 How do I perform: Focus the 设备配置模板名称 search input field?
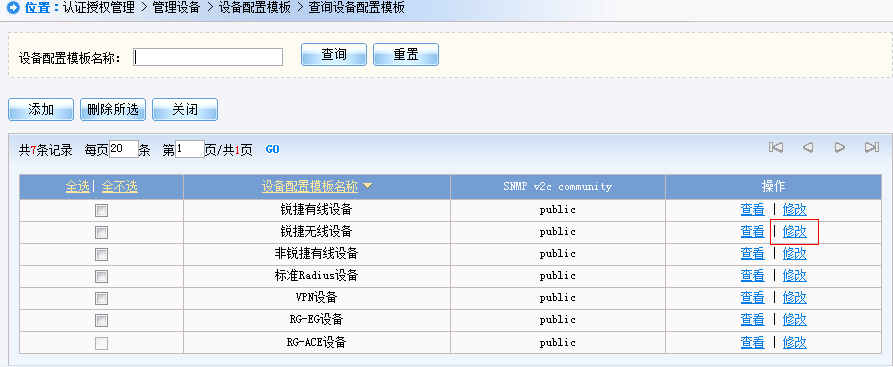(x=208, y=57)
